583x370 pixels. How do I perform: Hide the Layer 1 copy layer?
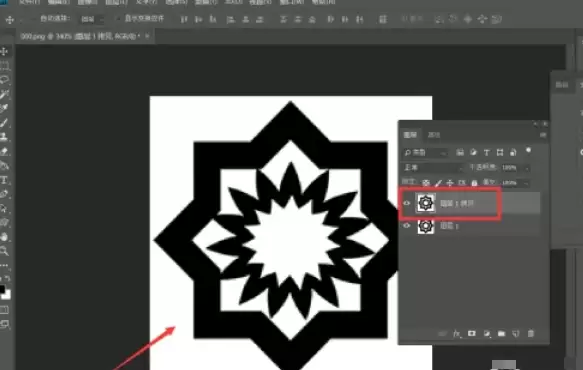point(406,203)
